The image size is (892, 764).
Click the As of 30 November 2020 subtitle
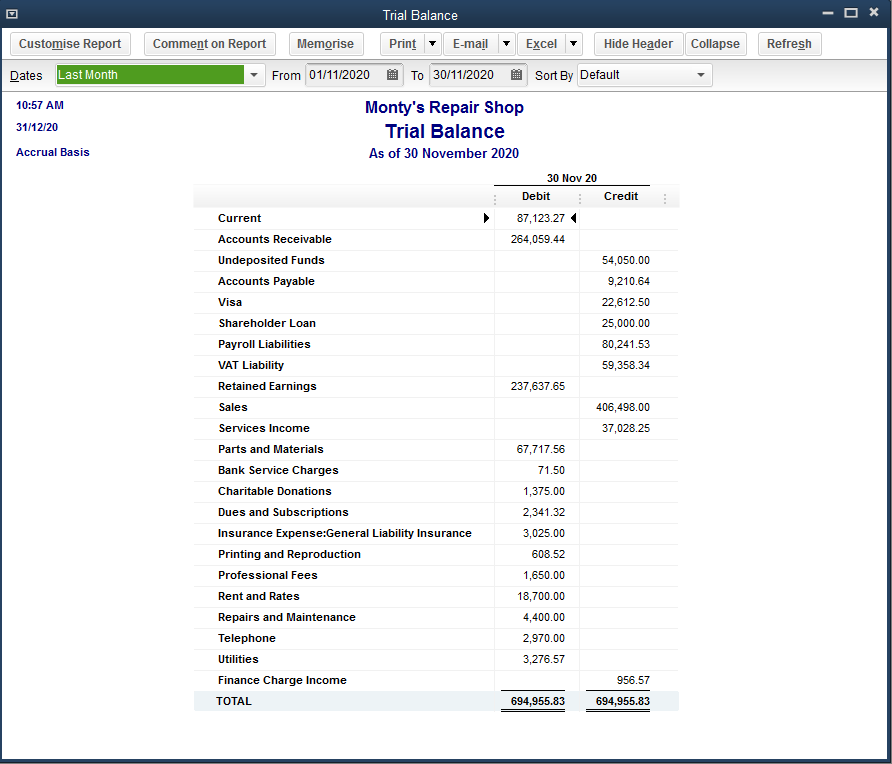(444, 154)
